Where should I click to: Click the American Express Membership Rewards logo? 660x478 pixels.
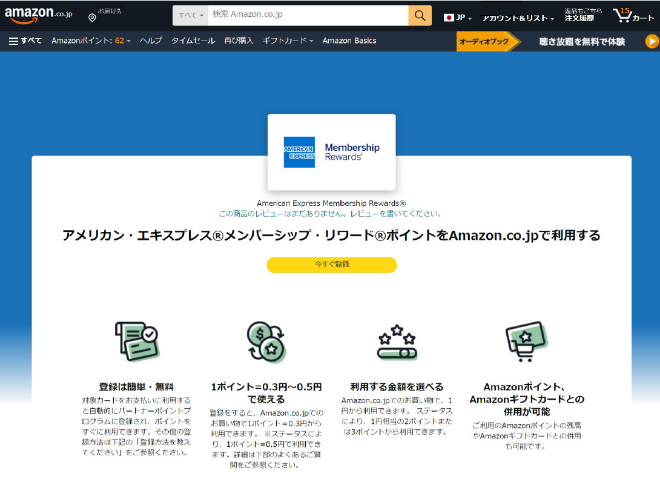(331, 152)
